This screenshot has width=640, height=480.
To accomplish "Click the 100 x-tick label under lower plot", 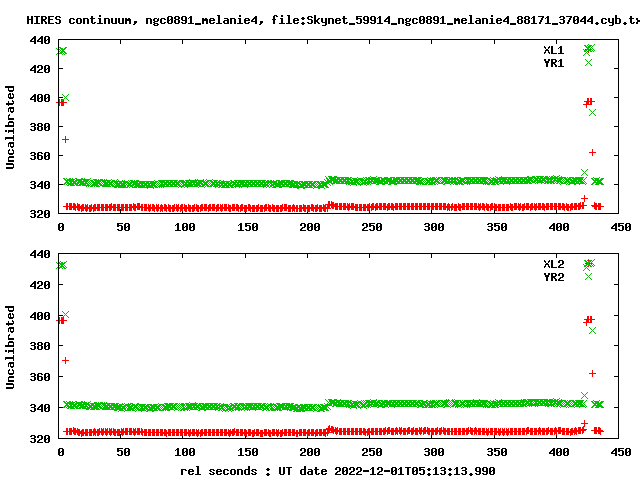I will point(185,452).
